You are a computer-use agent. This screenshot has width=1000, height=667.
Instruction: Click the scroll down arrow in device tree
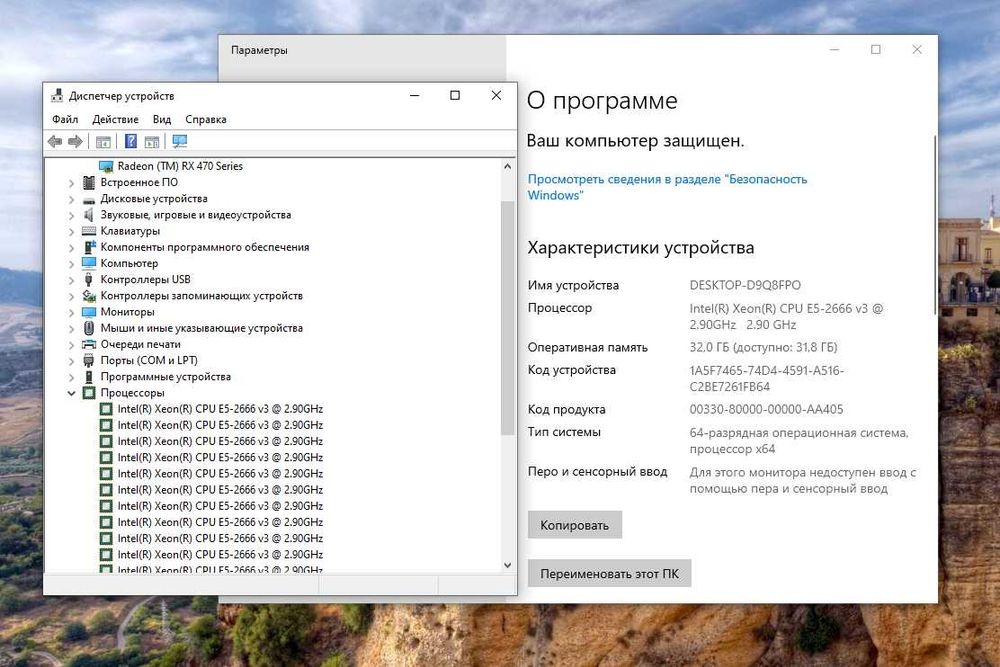[508, 565]
